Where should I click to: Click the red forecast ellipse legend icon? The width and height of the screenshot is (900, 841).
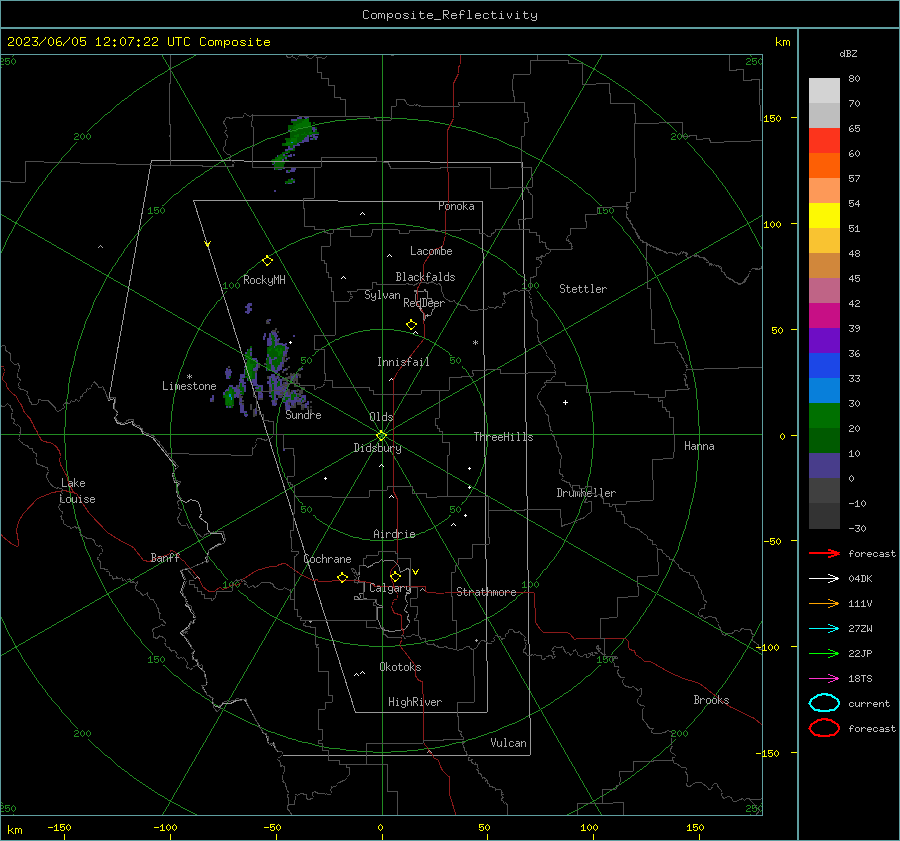pos(824,728)
